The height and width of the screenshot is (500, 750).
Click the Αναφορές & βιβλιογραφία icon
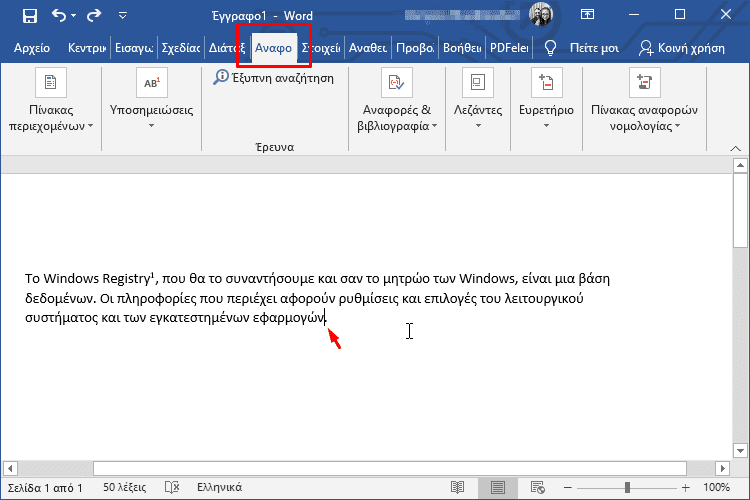coord(397,82)
